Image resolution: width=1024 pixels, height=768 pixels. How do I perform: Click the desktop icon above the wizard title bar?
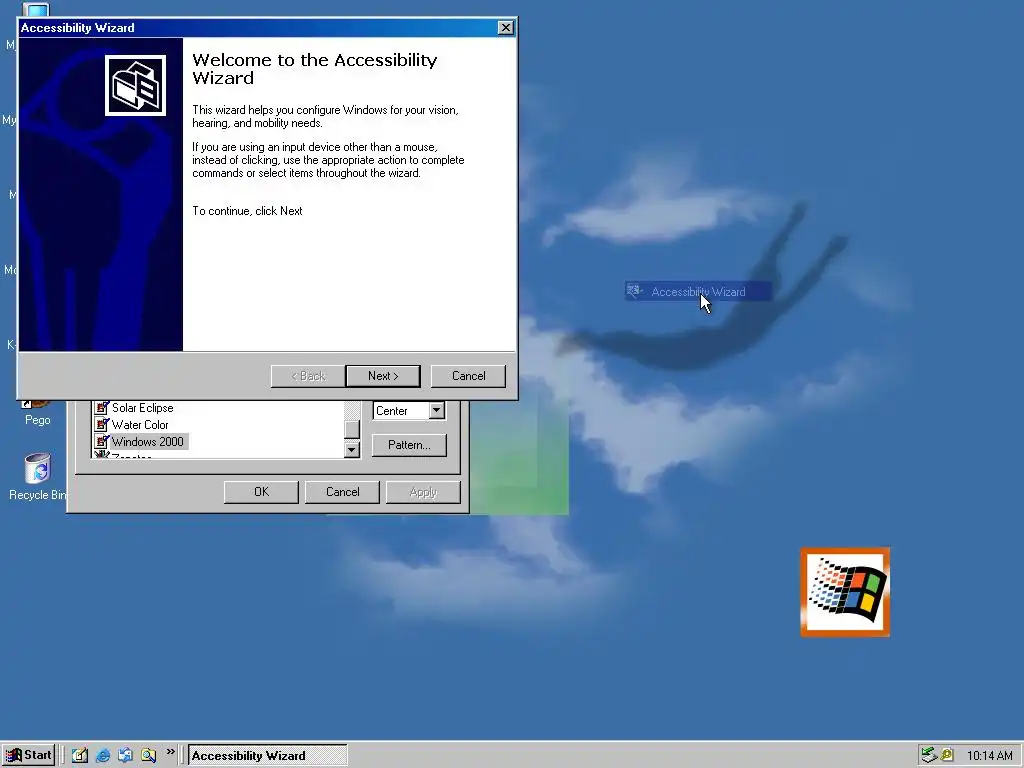click(x=36, y=9)
